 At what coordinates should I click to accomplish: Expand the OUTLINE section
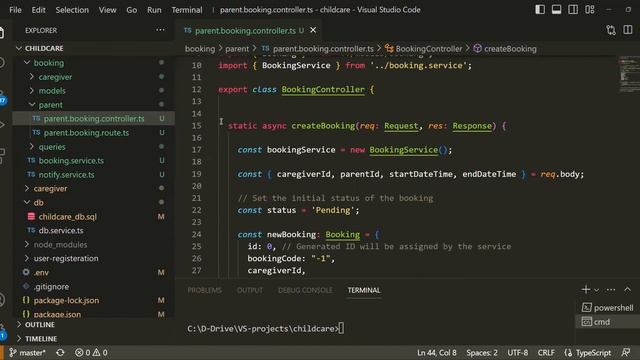pos(94,324)
